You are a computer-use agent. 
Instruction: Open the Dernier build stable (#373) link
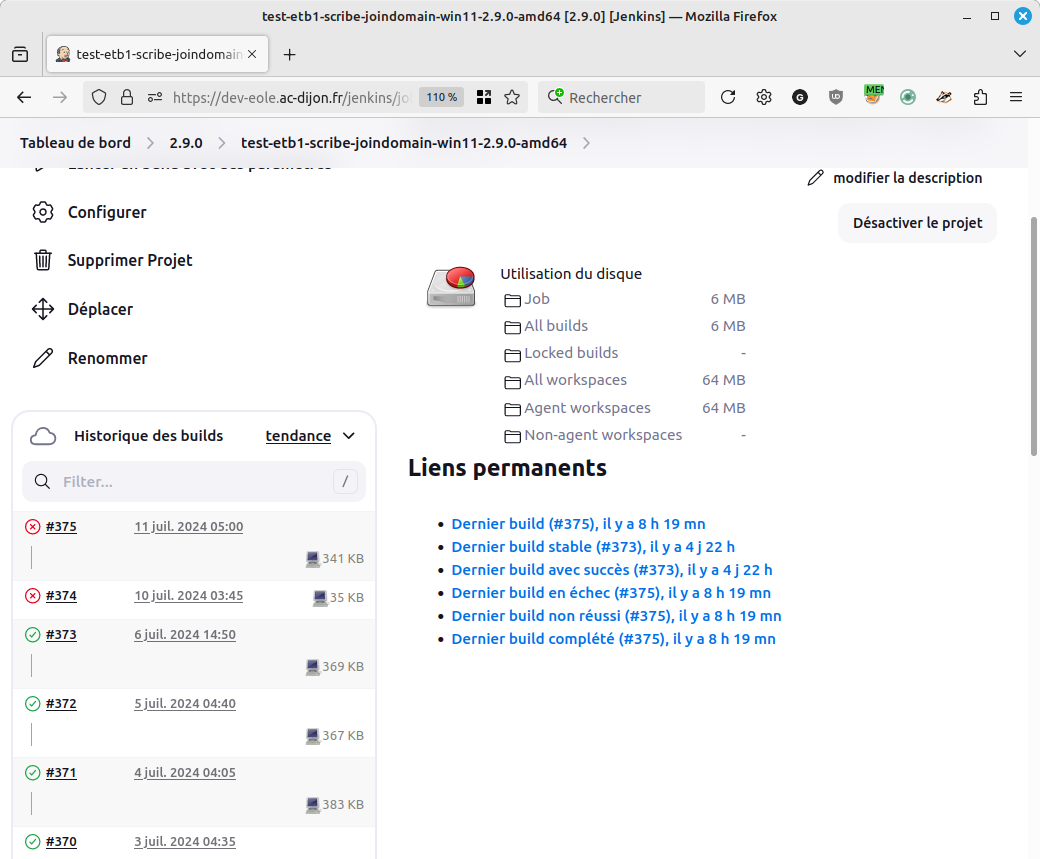click(593, 546)
